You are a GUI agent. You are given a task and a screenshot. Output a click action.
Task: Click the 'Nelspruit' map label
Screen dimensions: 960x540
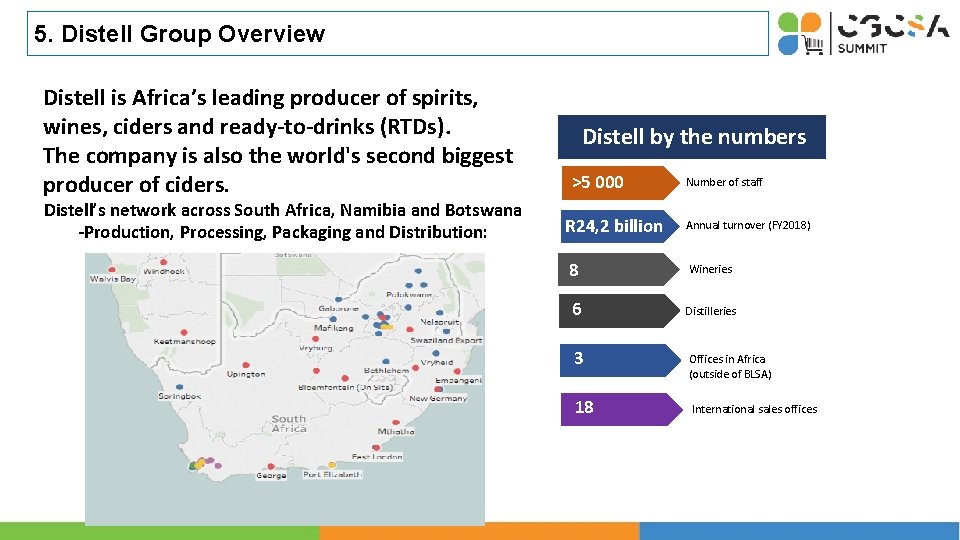(x=440, y=321)
